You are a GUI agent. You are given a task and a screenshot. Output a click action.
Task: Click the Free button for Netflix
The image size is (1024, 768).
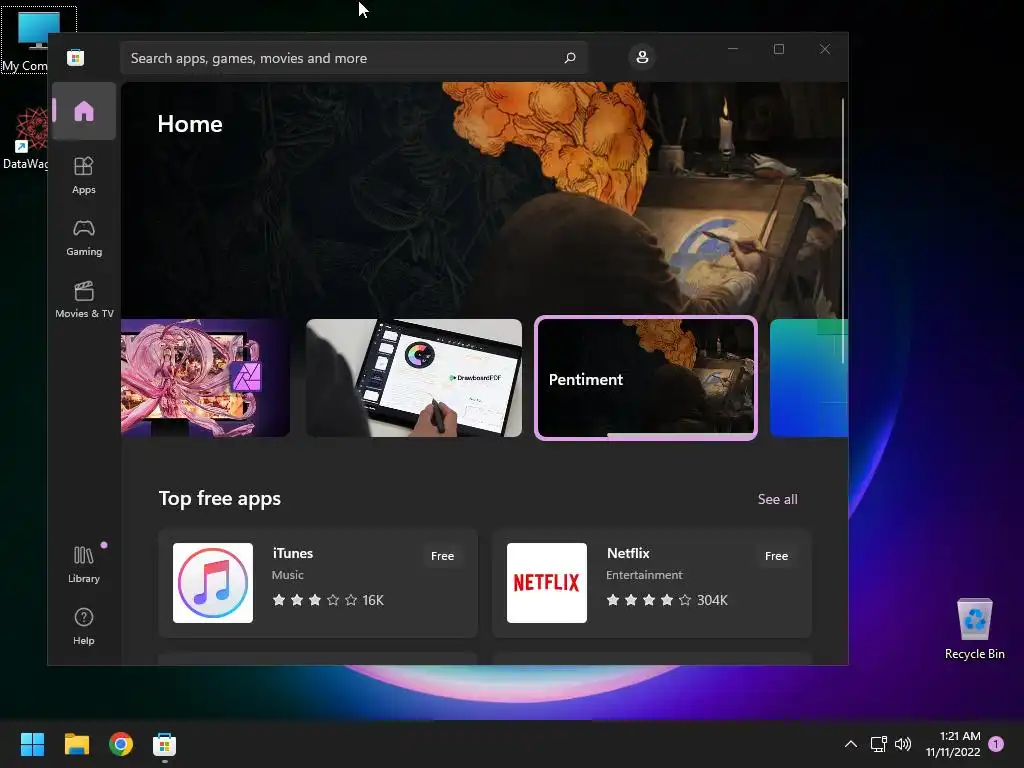[x=776, y=556]
